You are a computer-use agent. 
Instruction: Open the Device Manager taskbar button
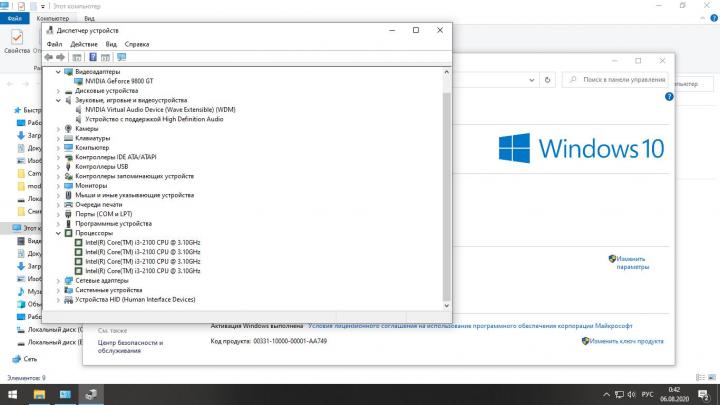click(91, 394)
